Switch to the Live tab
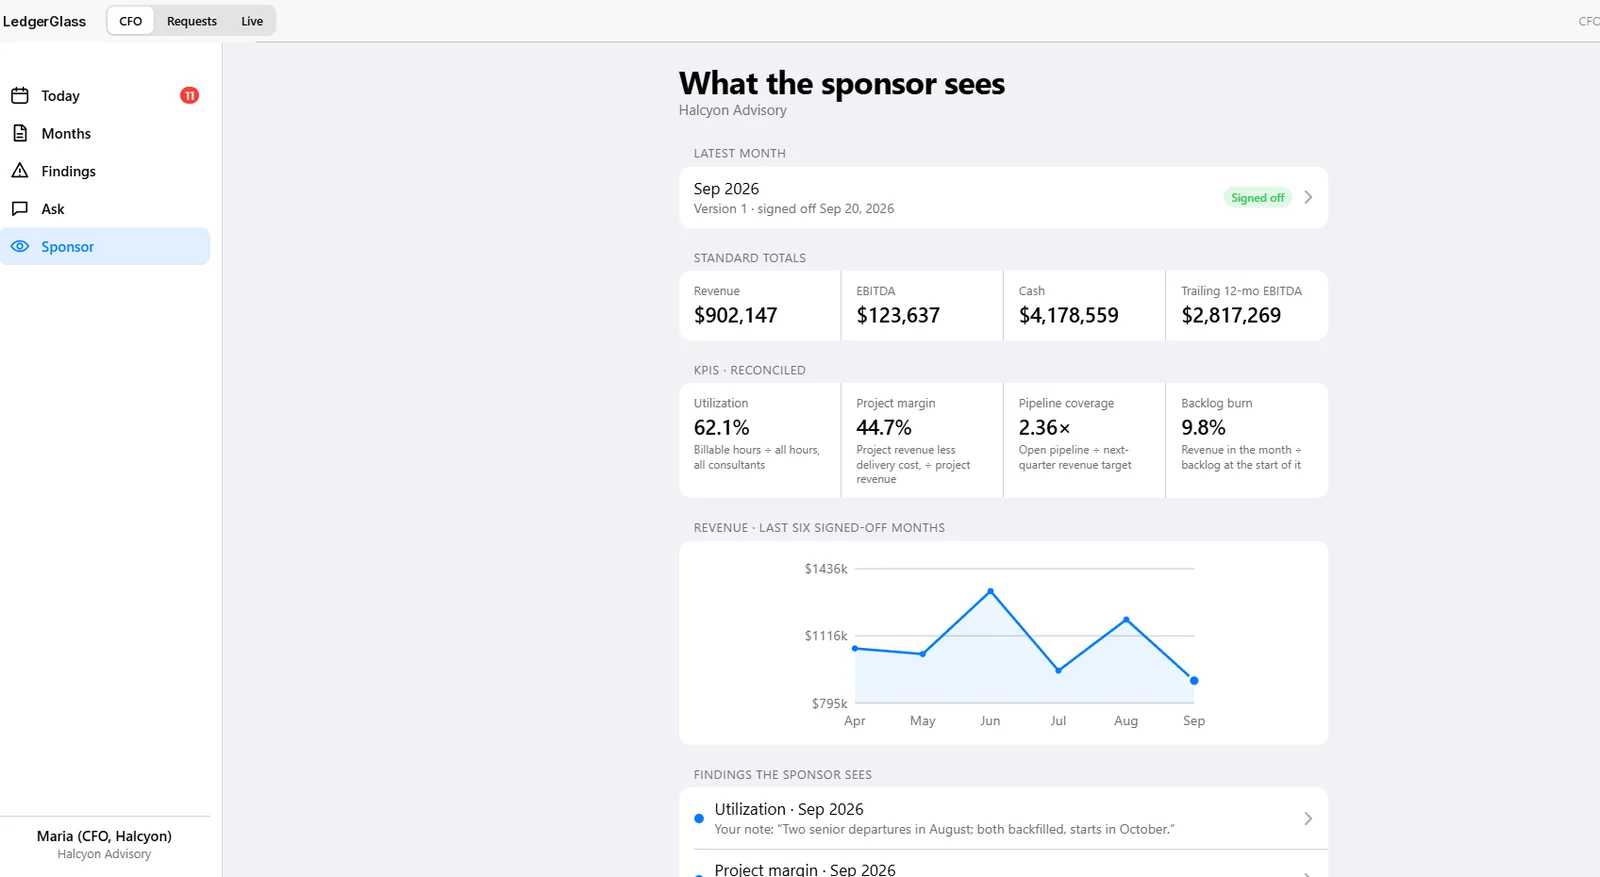 [252, 21]
